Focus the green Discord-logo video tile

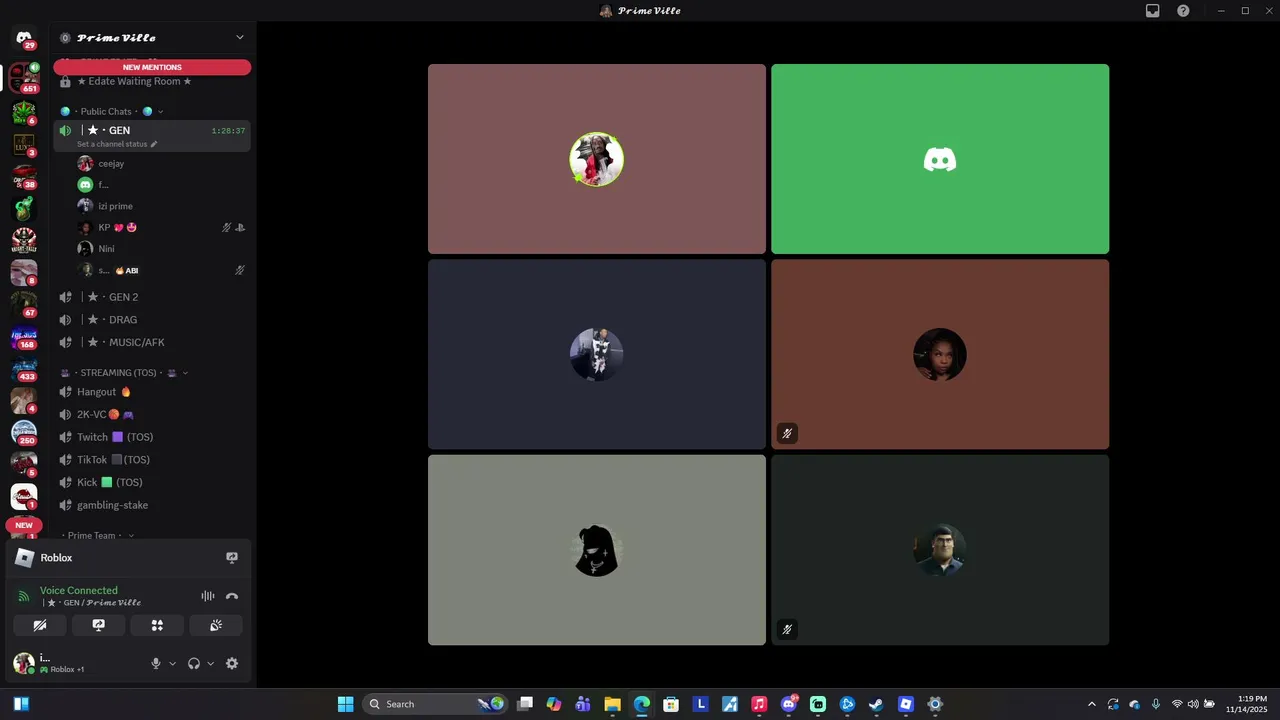[x=940, y=159]
